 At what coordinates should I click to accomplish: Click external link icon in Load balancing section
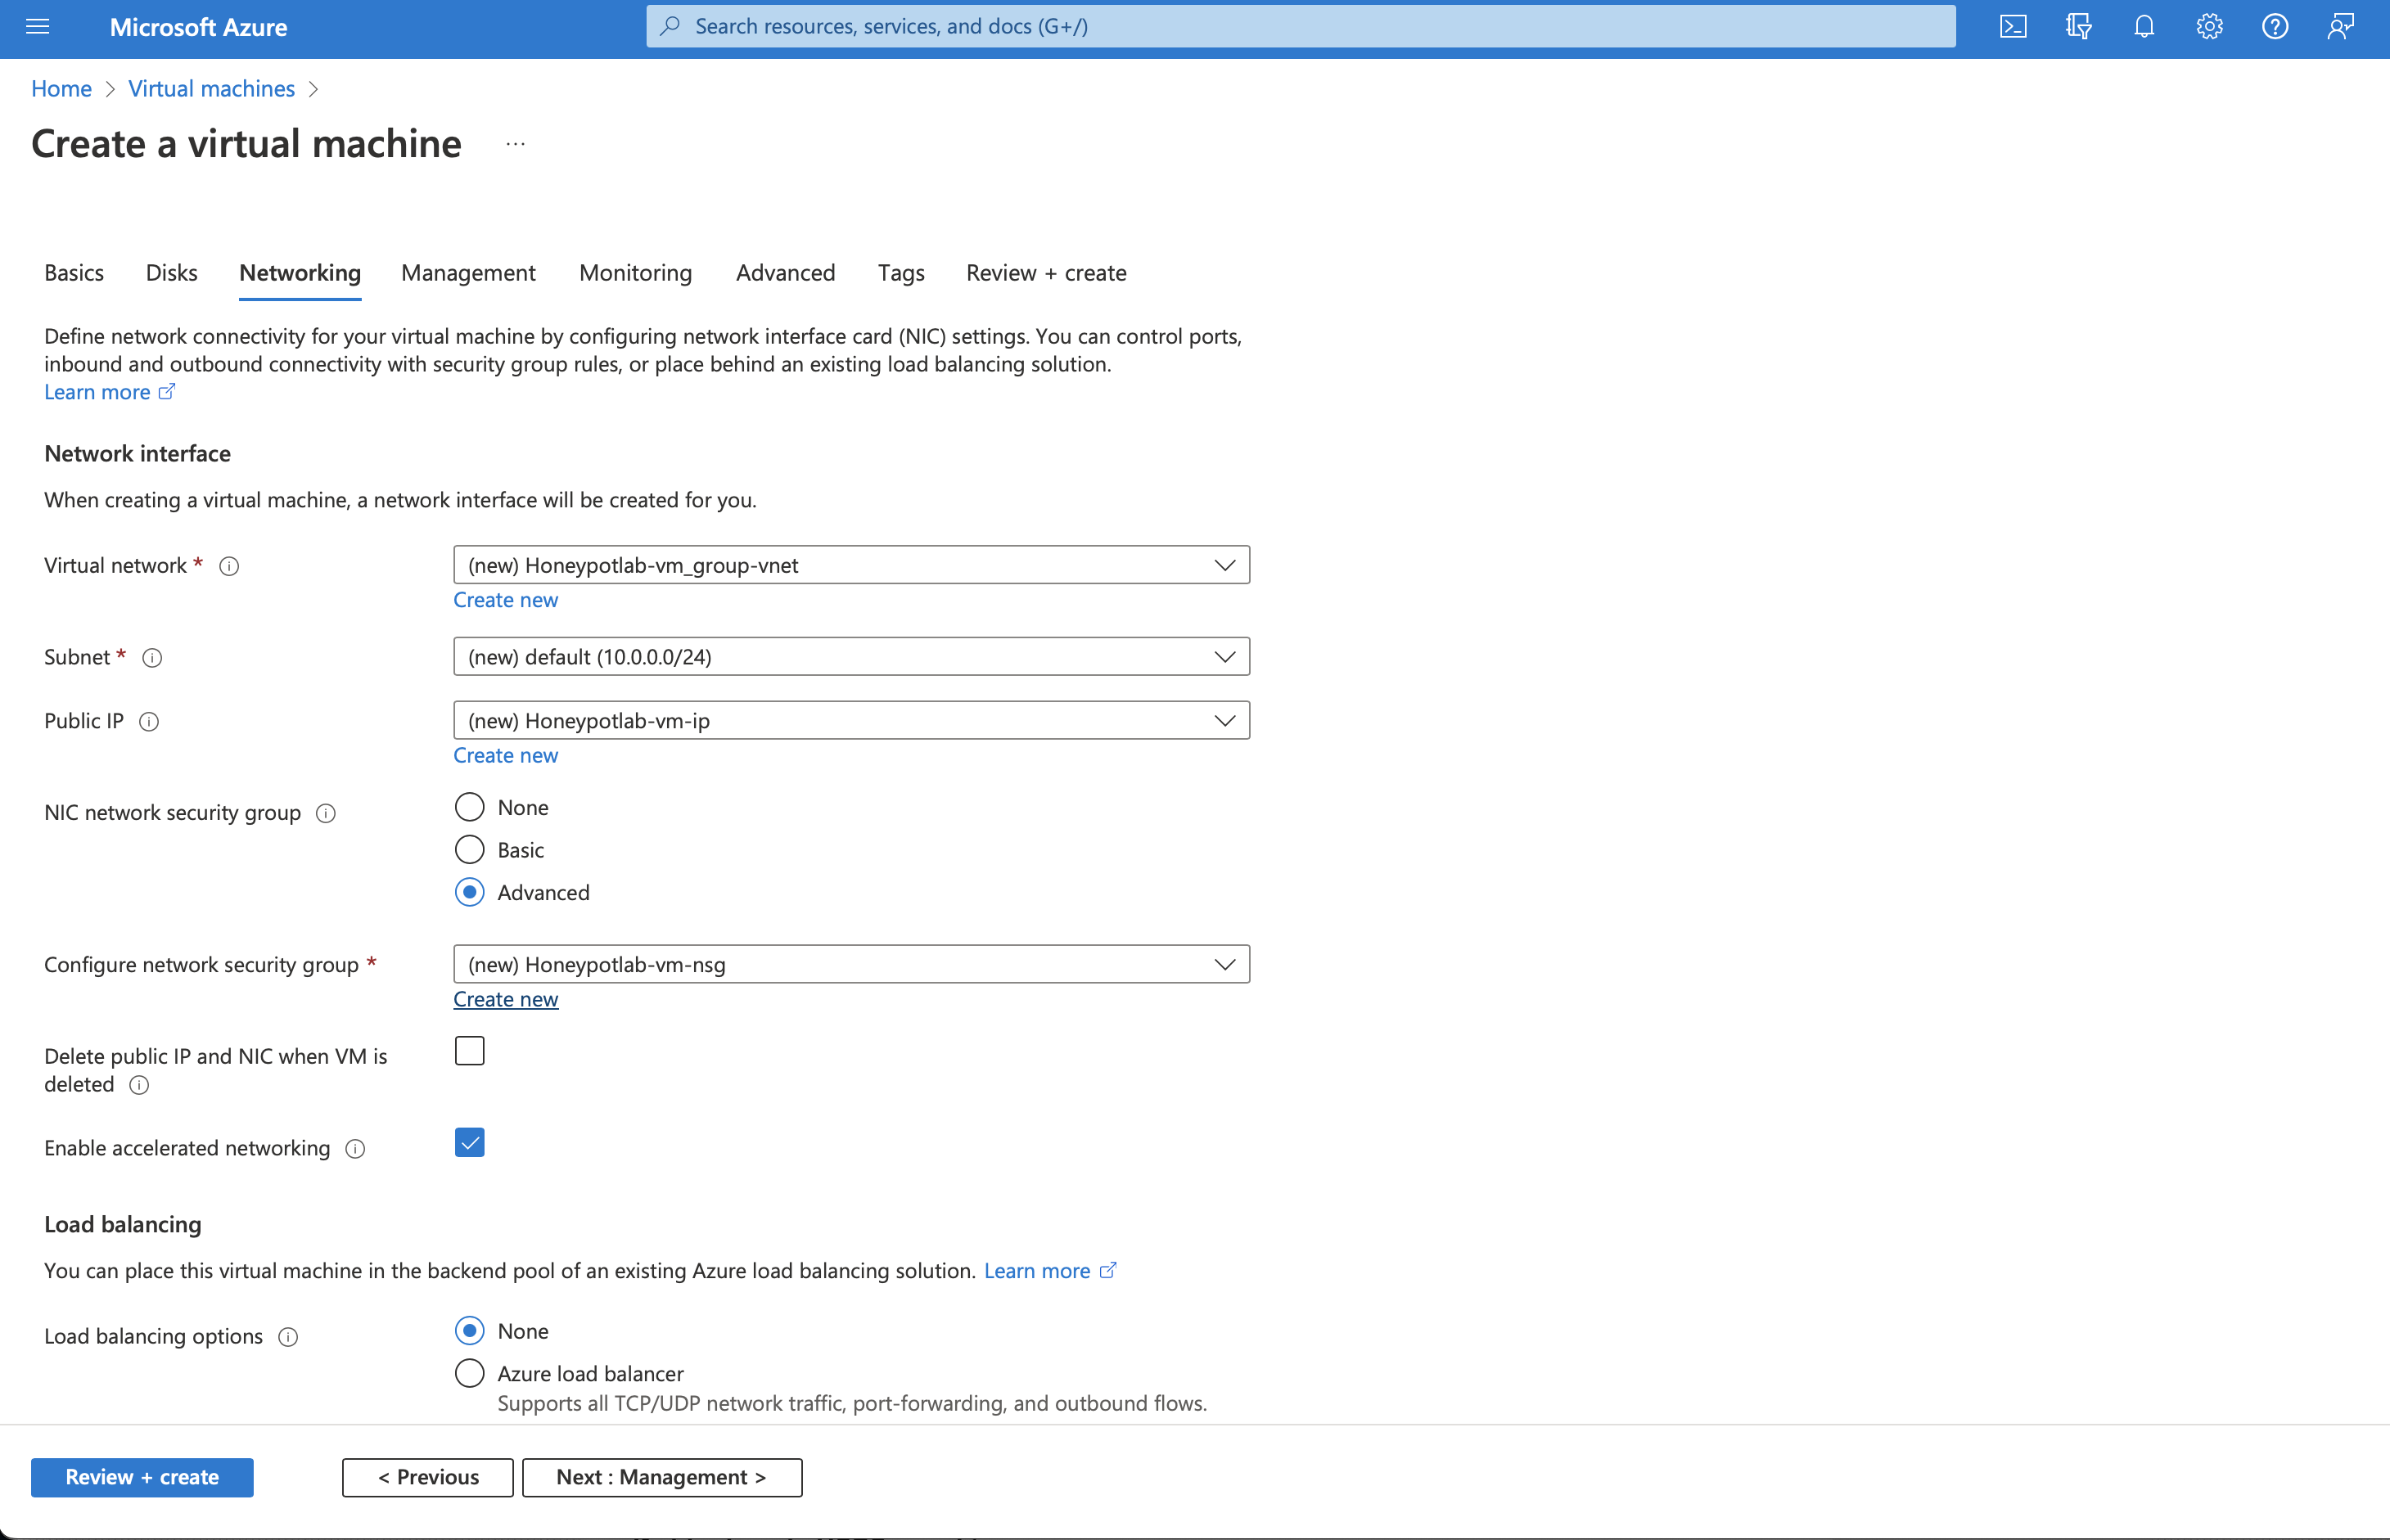(1108, 1271)
